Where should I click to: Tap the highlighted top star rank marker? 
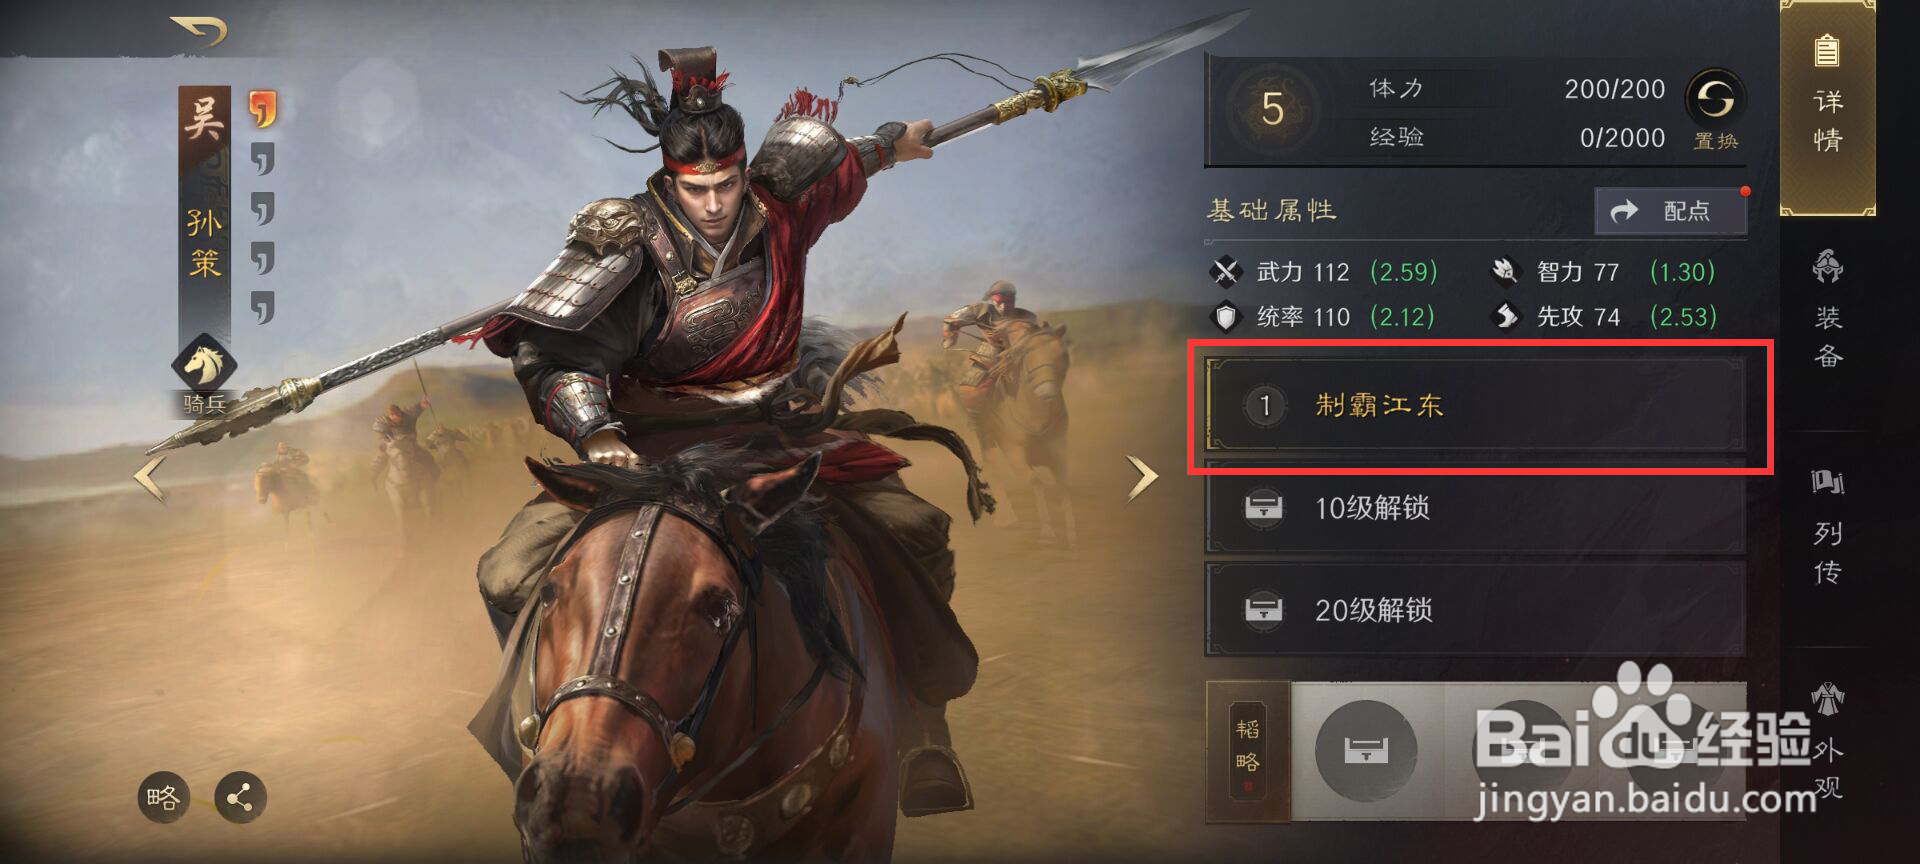coord(262,109)
